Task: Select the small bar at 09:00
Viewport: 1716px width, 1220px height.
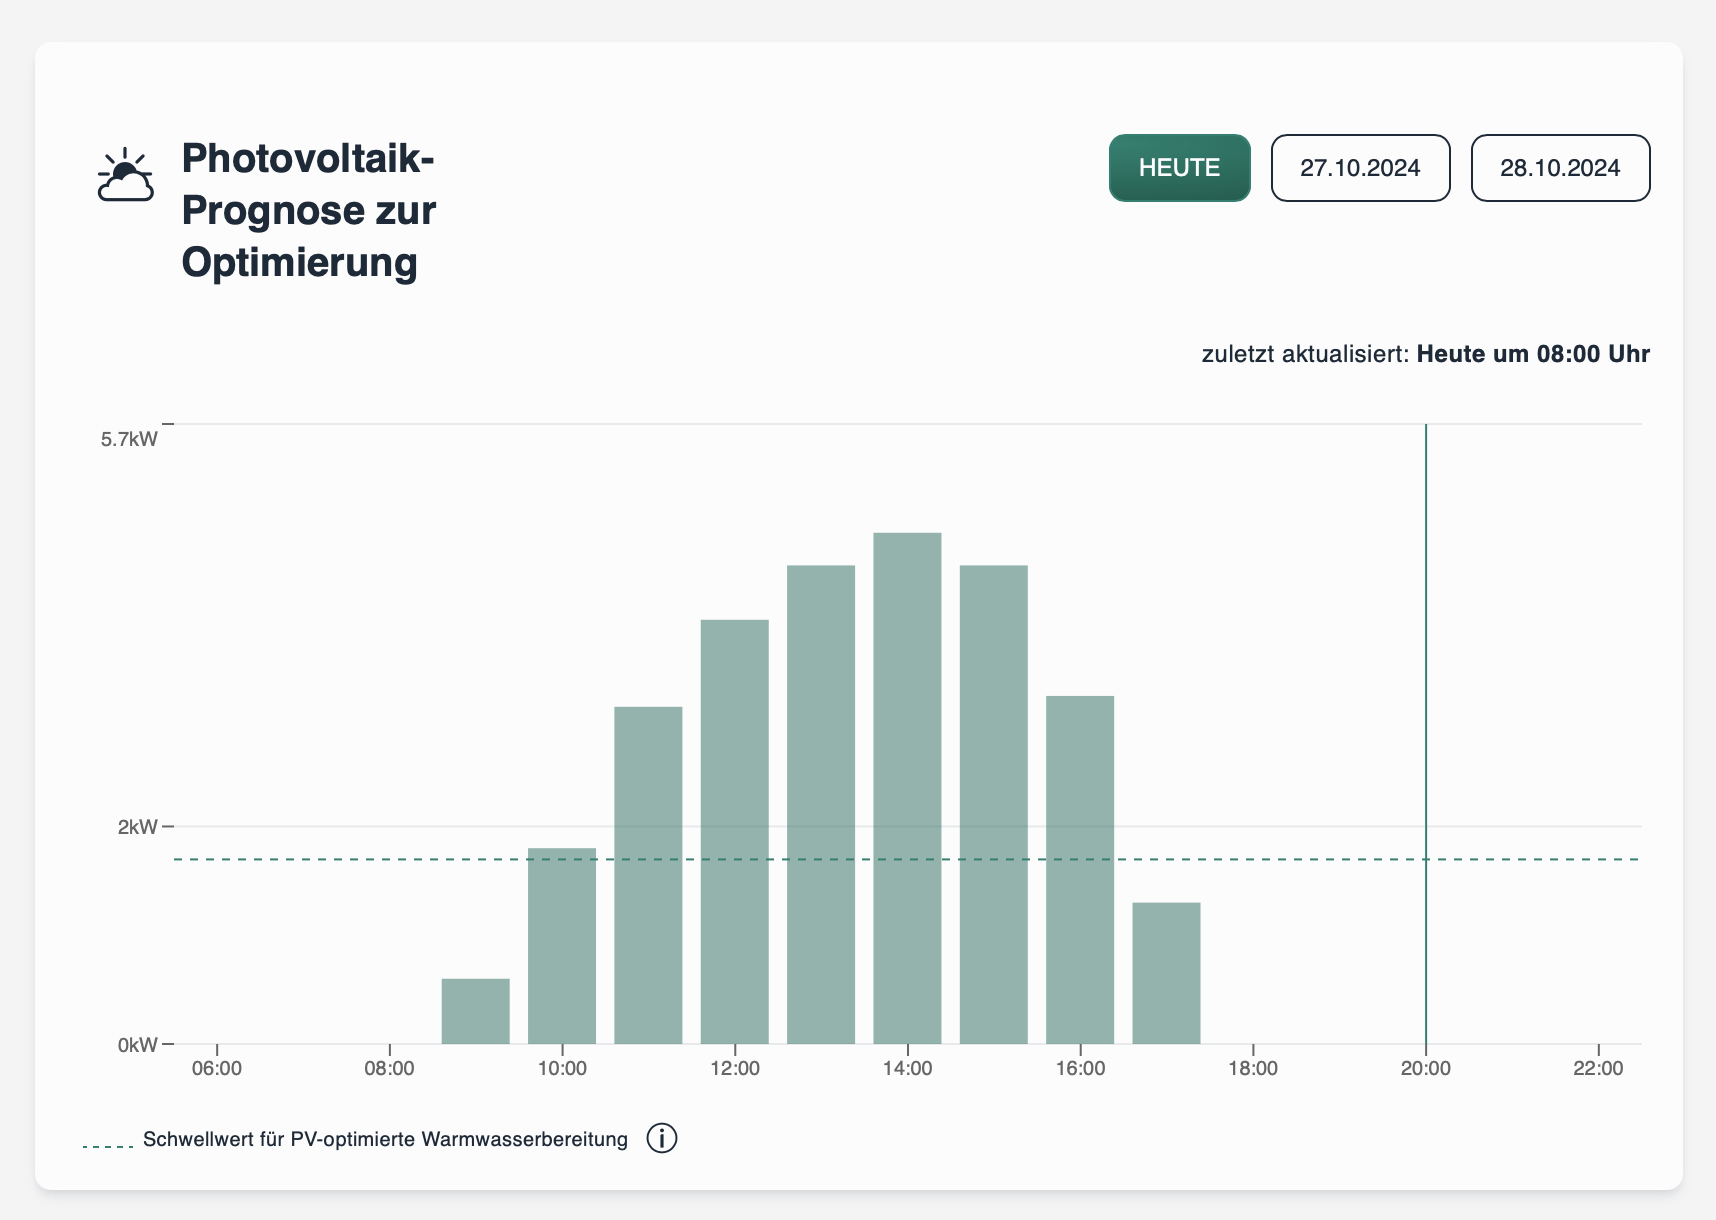Action: point(475,1011)
